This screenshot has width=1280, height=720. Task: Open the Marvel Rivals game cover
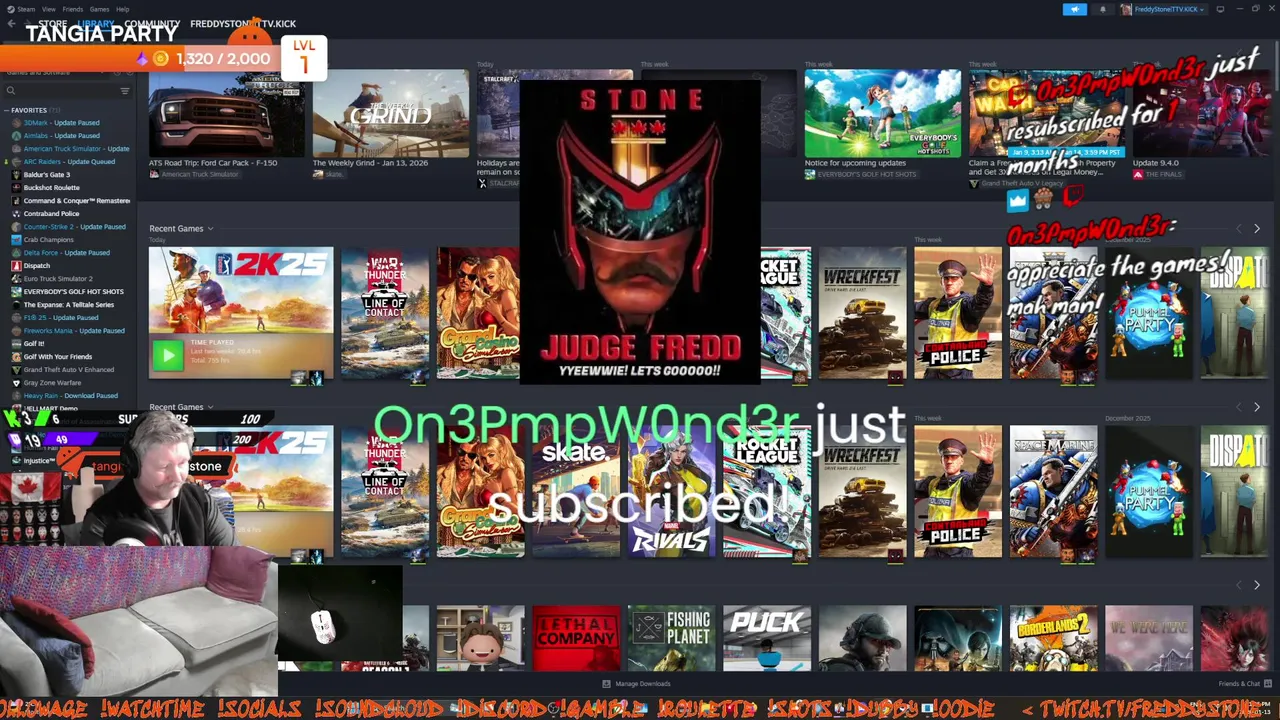pyautogui.click(x=671, y=492)
